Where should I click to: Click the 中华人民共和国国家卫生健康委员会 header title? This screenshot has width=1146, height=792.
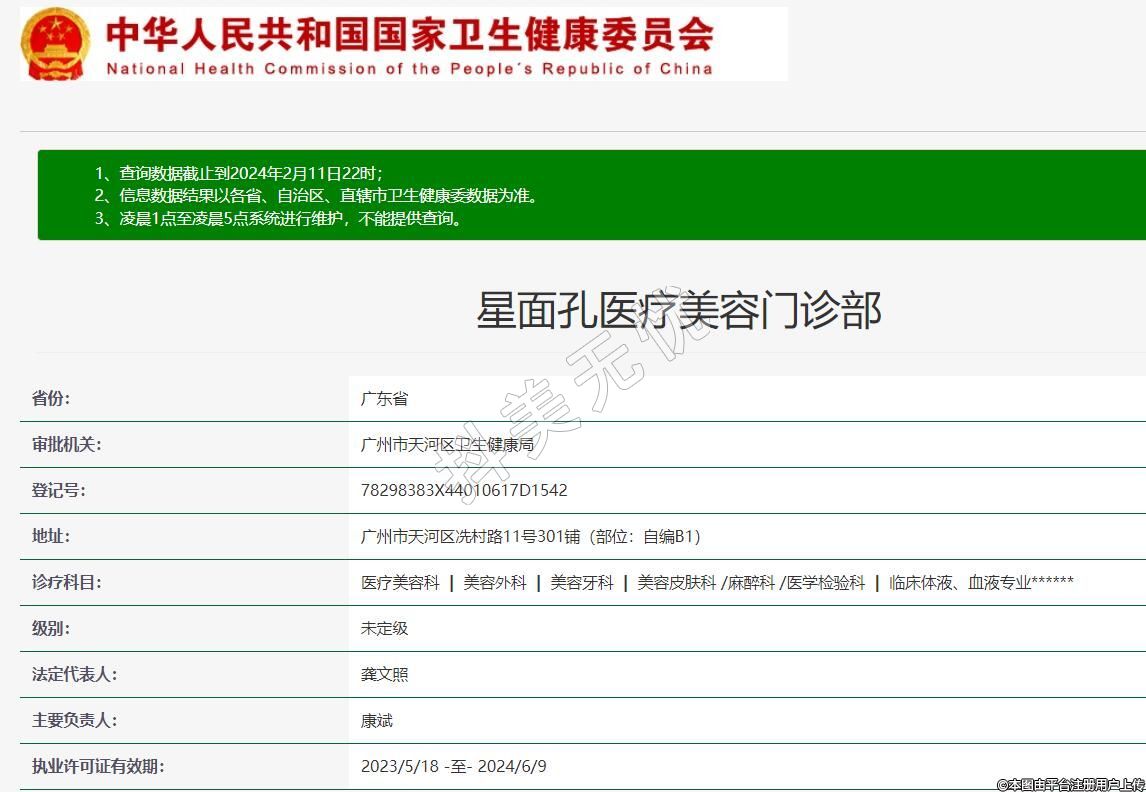[x=409, y=34]
